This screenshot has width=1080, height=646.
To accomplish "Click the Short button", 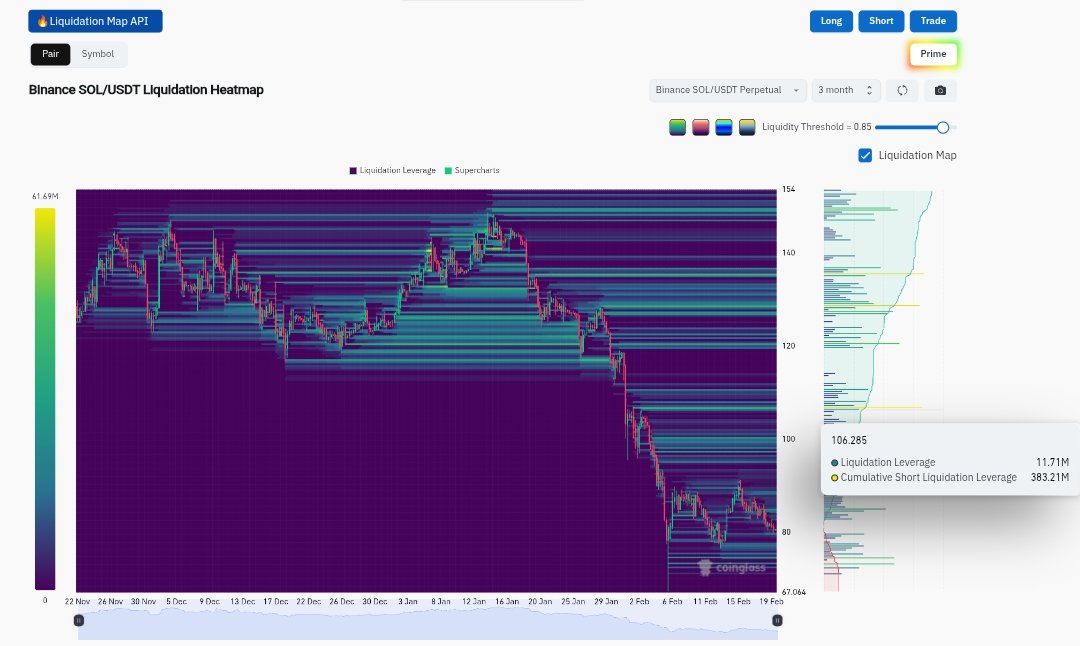I will 881,21.
